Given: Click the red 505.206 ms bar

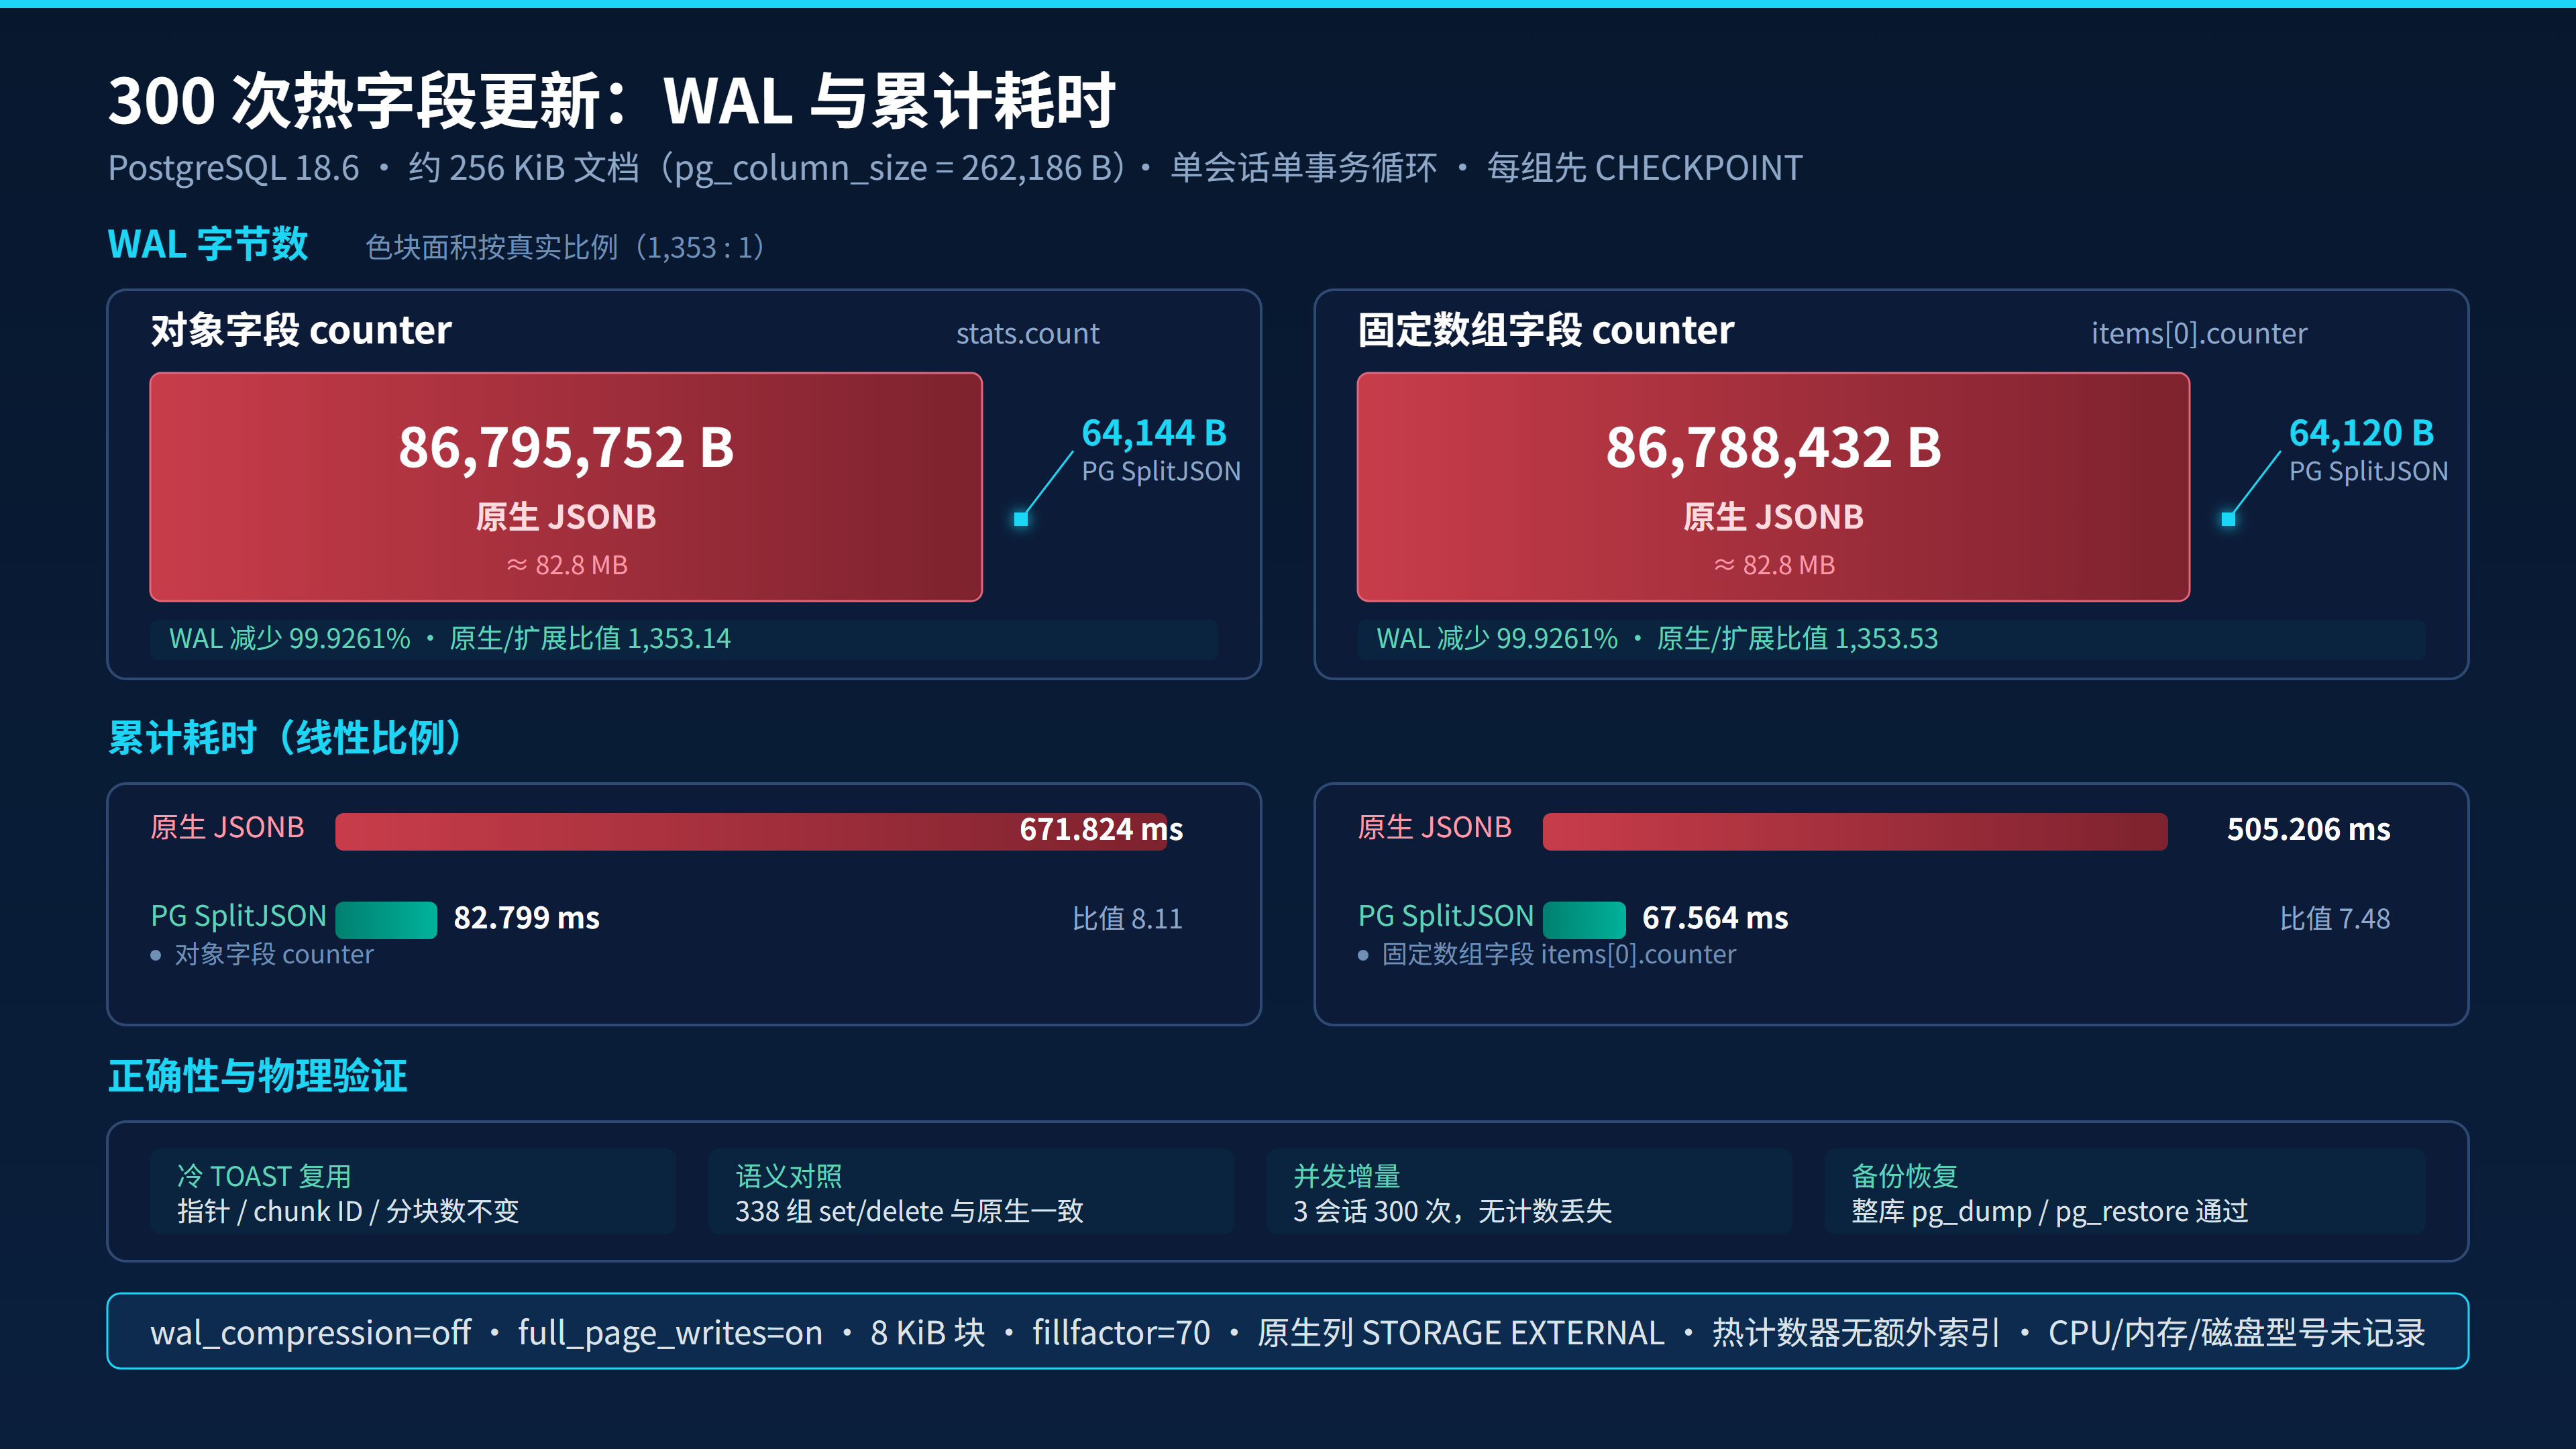Looking at the screenshot, I should click(1855, 831).
